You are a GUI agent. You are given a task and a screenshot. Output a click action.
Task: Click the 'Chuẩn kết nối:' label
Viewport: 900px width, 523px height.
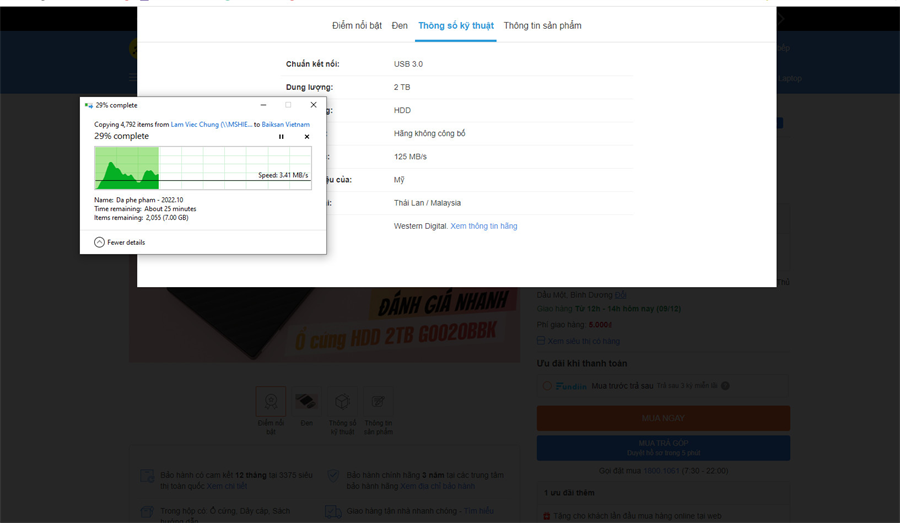[313, 64]
